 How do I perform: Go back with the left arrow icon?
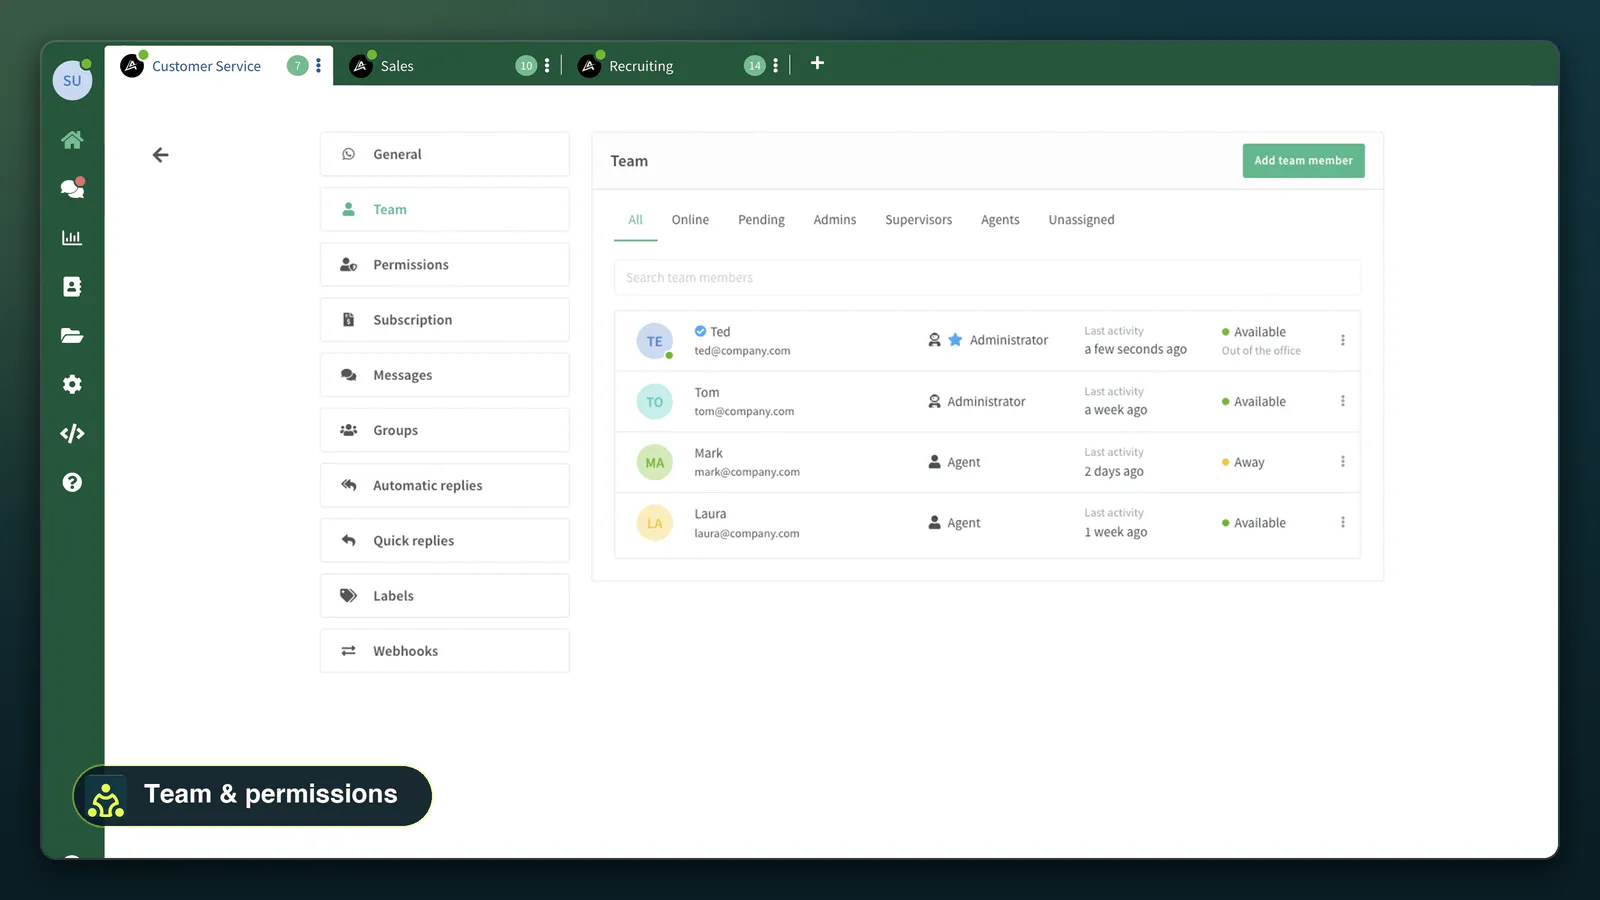pos(160,155)
